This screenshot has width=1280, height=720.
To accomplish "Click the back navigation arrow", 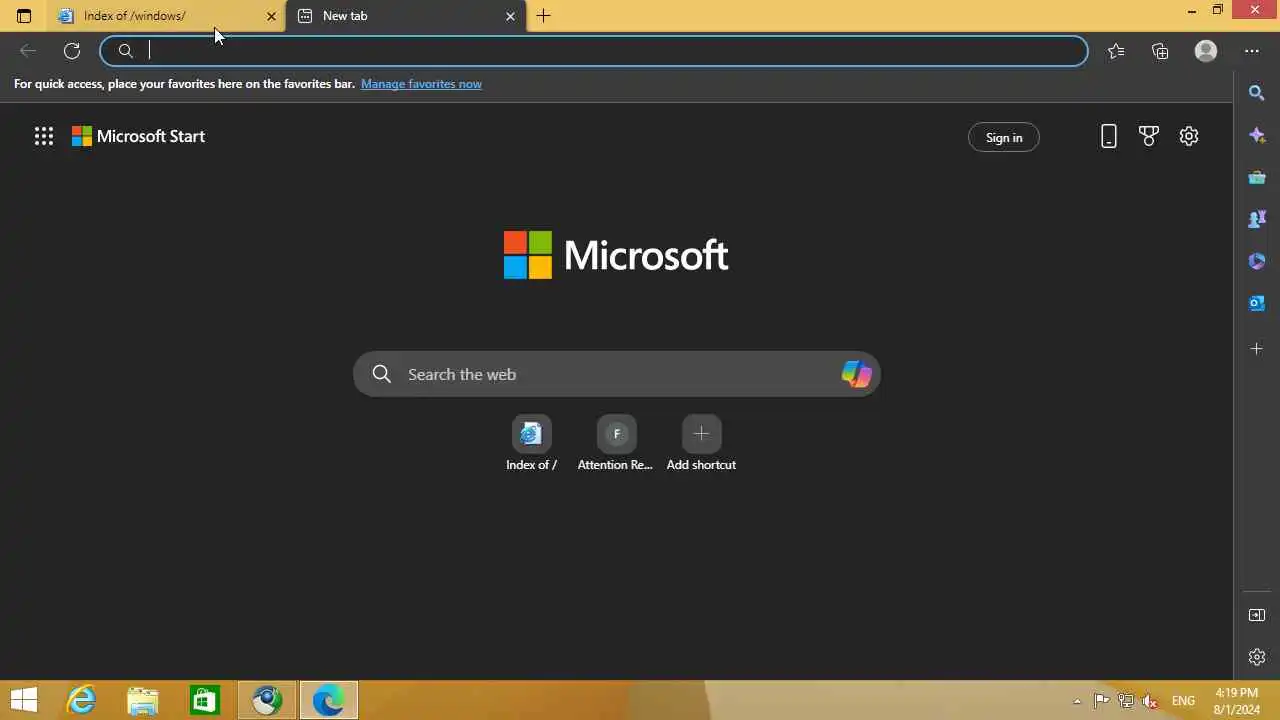I will point(28,51).
